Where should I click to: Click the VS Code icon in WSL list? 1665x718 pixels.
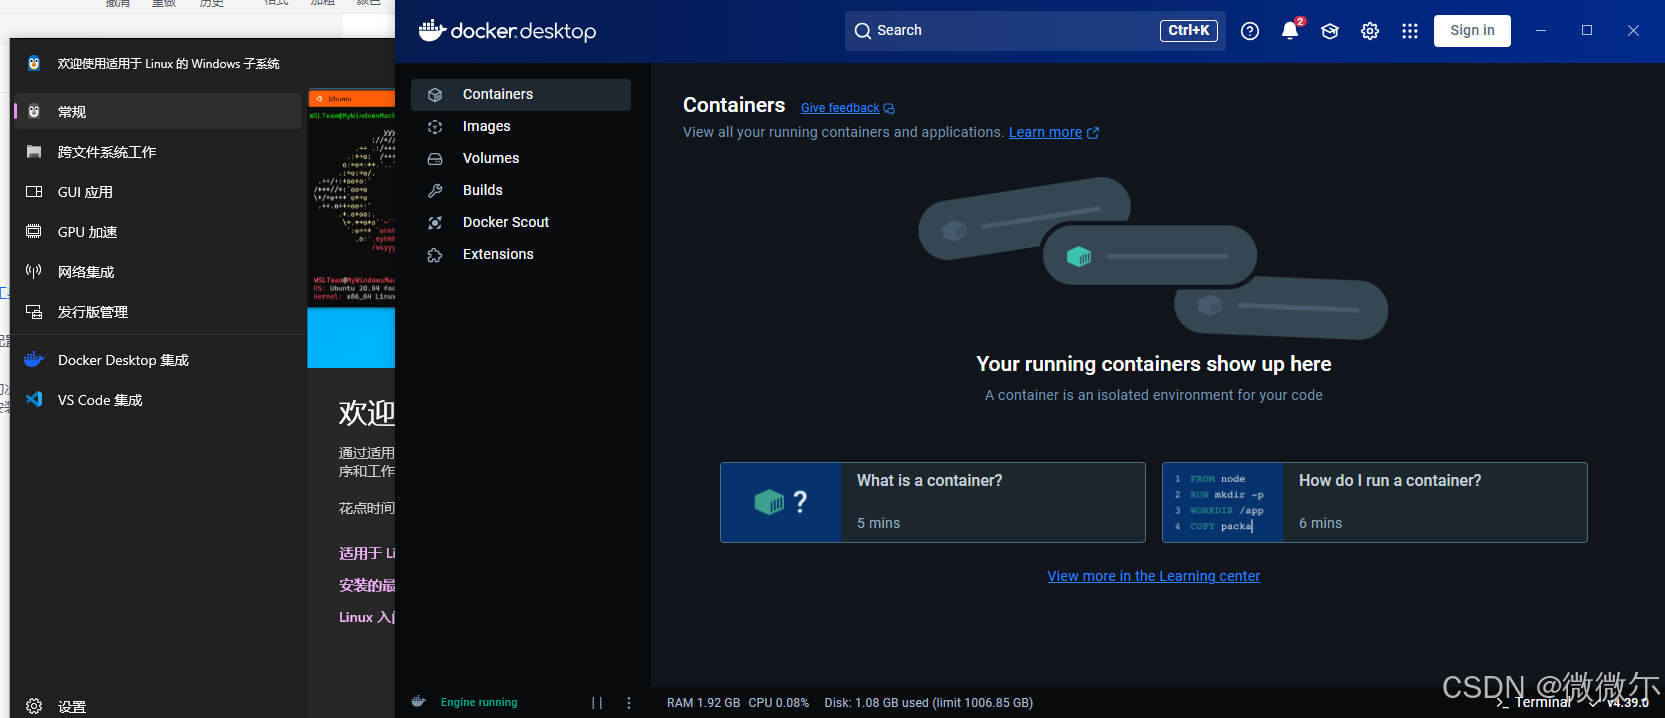(34, 399)
